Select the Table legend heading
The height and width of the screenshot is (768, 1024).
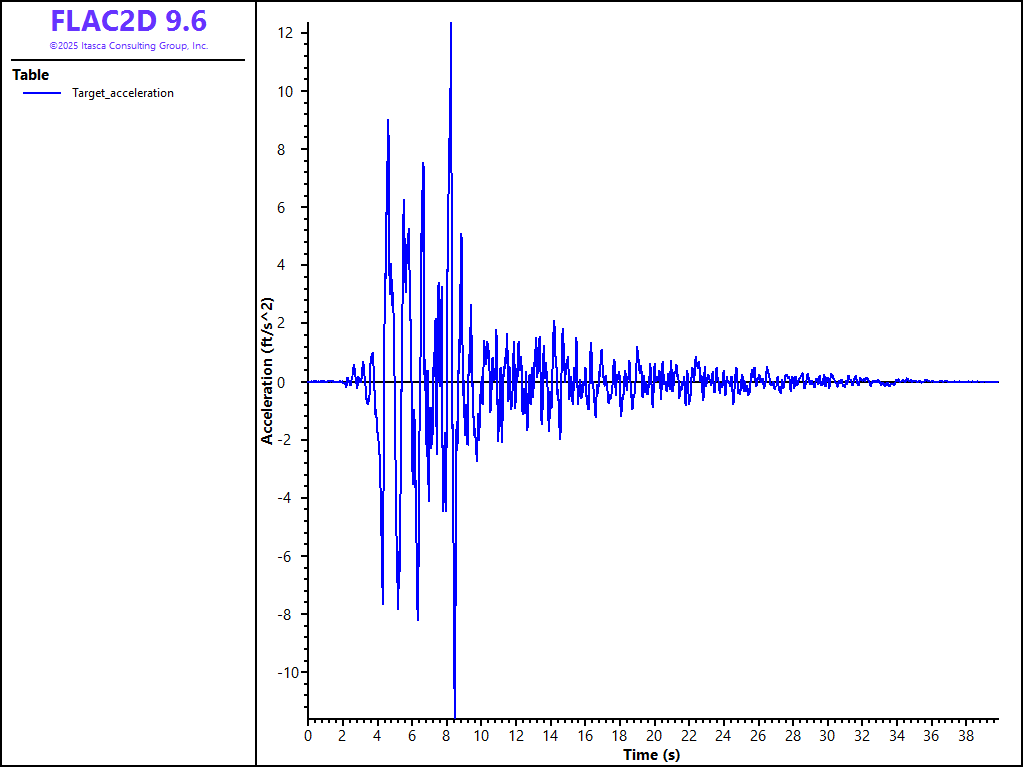coord(30,75)
